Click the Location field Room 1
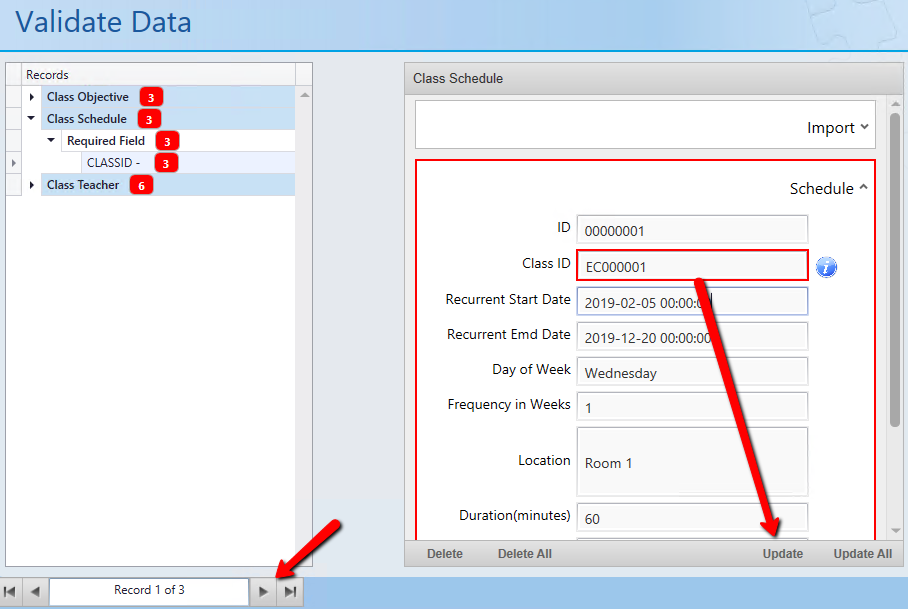908x609 pixels. [692, 461]
